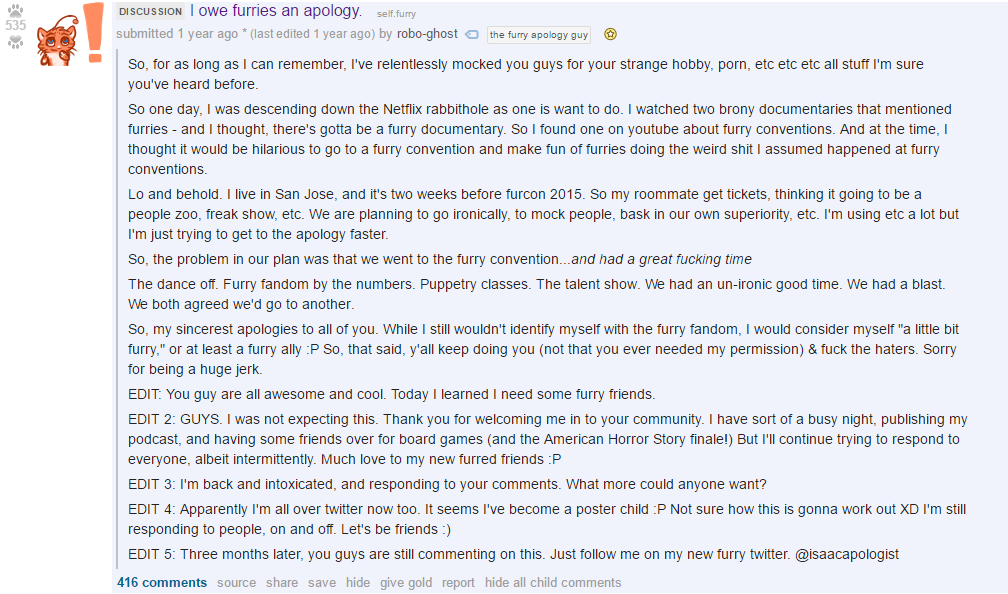Click the 'last edited 1 year ago' timestamp

click(x=312, y=34)
